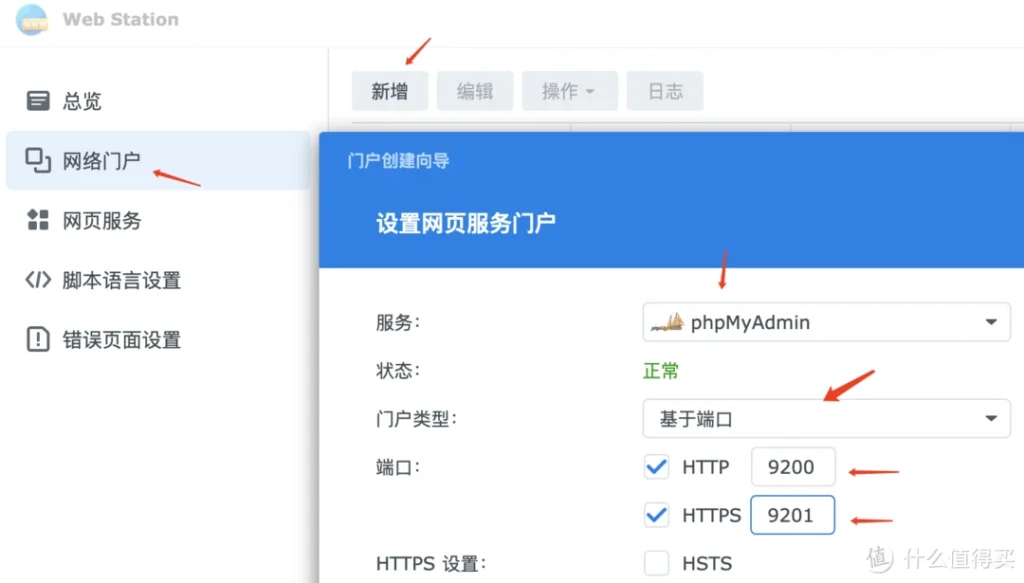Click the 脚本语言设置 code icon
This screenshot has height=583, width=1024.
[x=38, y=280]
